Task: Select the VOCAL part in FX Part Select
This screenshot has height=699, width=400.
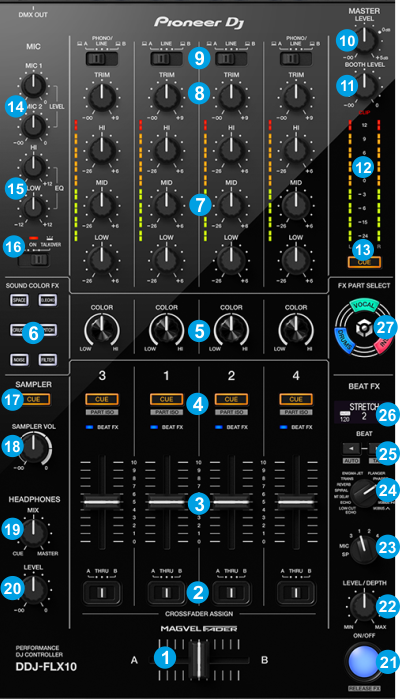Action: [x=364, y=305]
